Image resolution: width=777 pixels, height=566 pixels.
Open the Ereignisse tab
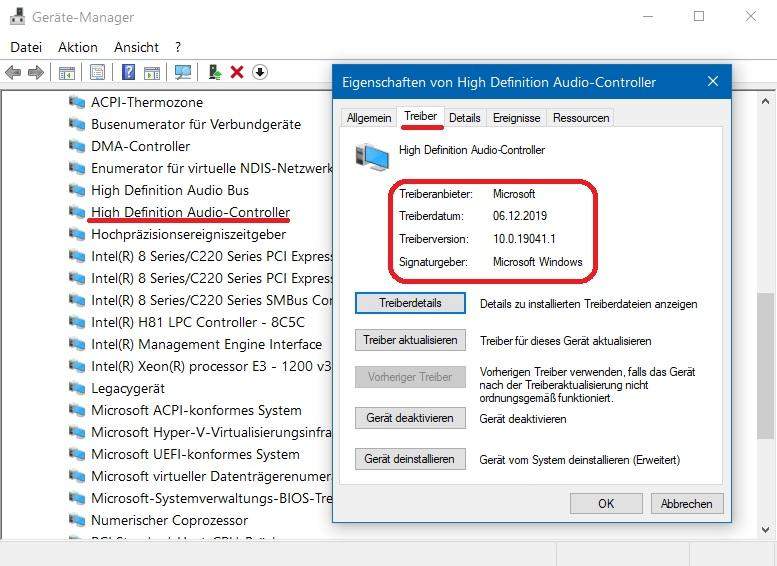click(516, 118)
